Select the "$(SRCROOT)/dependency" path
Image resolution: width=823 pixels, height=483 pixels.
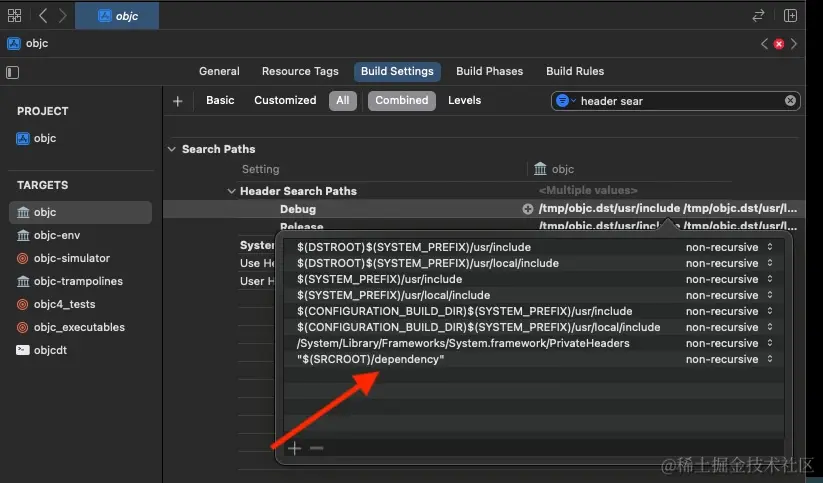(371, 360)
